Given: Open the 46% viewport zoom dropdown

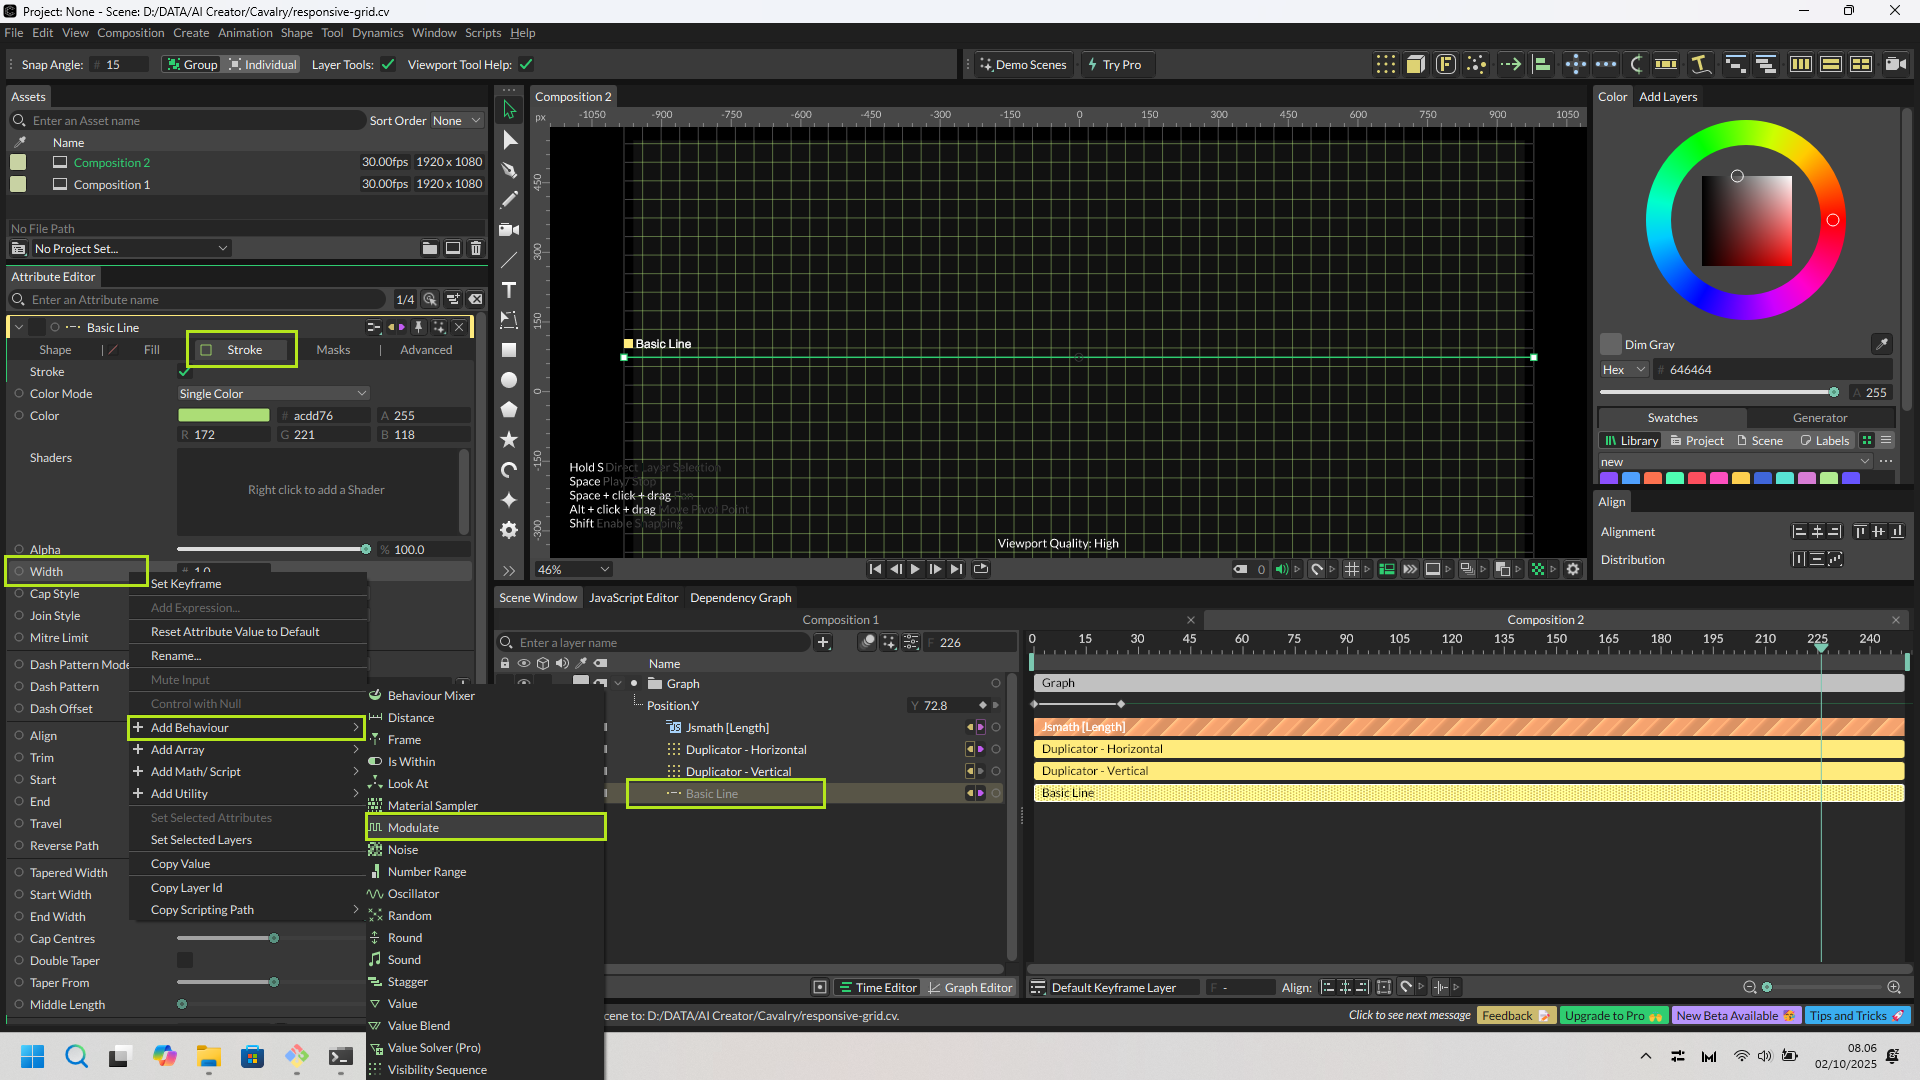Looking at the screenshot, I should [x=573, y=570].
